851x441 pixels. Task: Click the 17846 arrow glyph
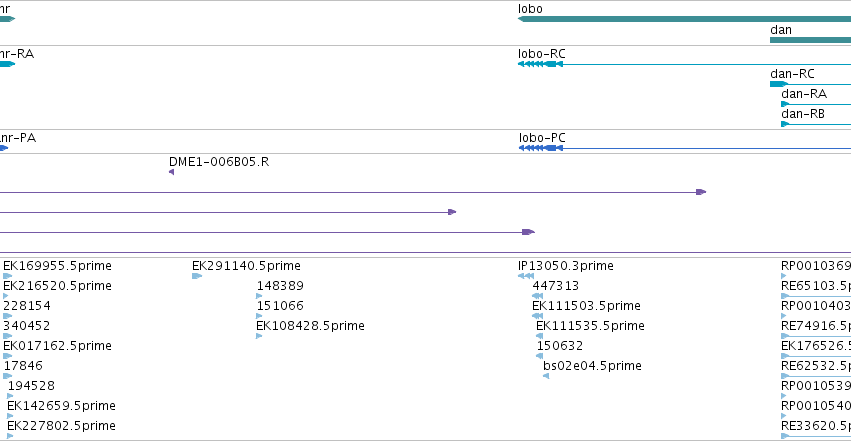(x=8, y=376)
